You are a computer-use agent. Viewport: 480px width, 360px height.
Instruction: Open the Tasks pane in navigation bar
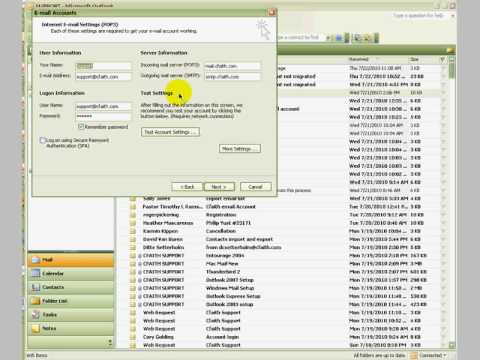71,315
